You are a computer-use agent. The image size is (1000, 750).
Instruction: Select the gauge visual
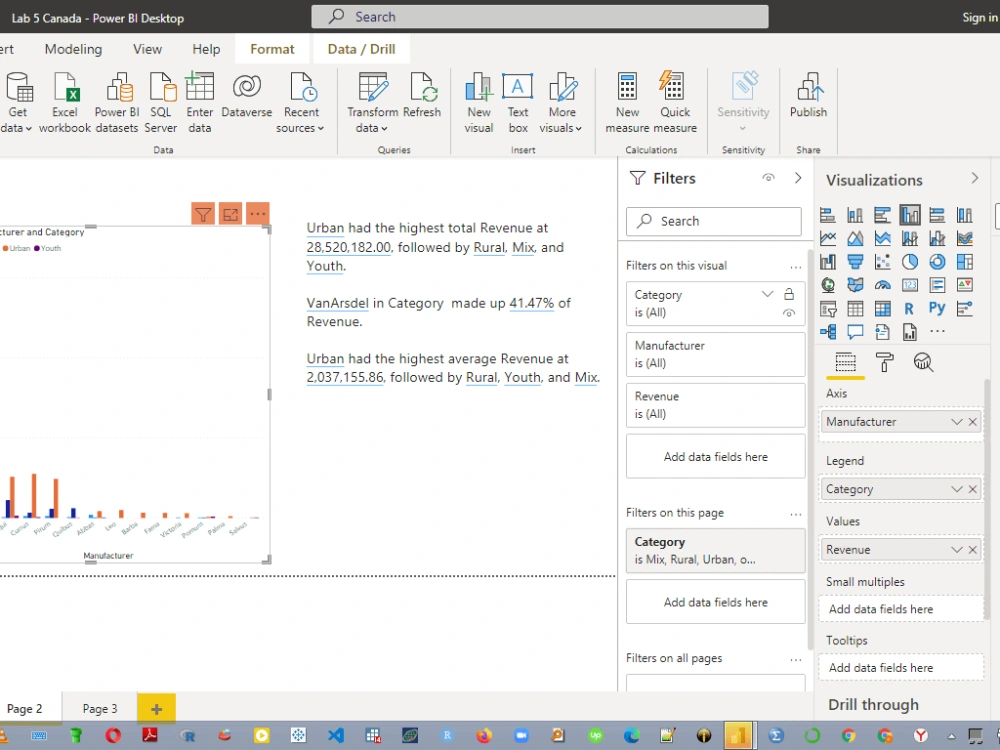(x=883, y=285)
